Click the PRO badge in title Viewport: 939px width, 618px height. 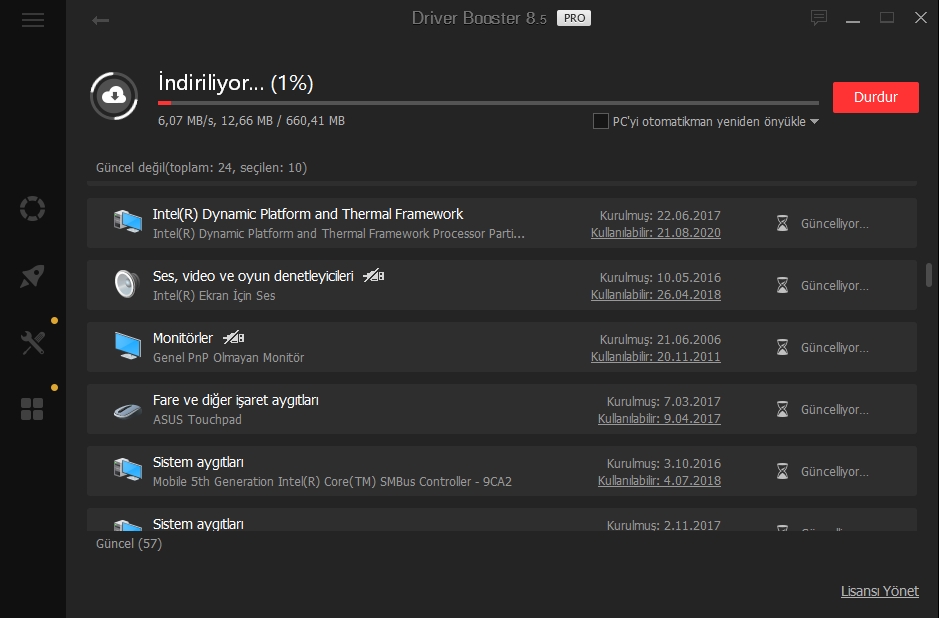click(574, 18)
